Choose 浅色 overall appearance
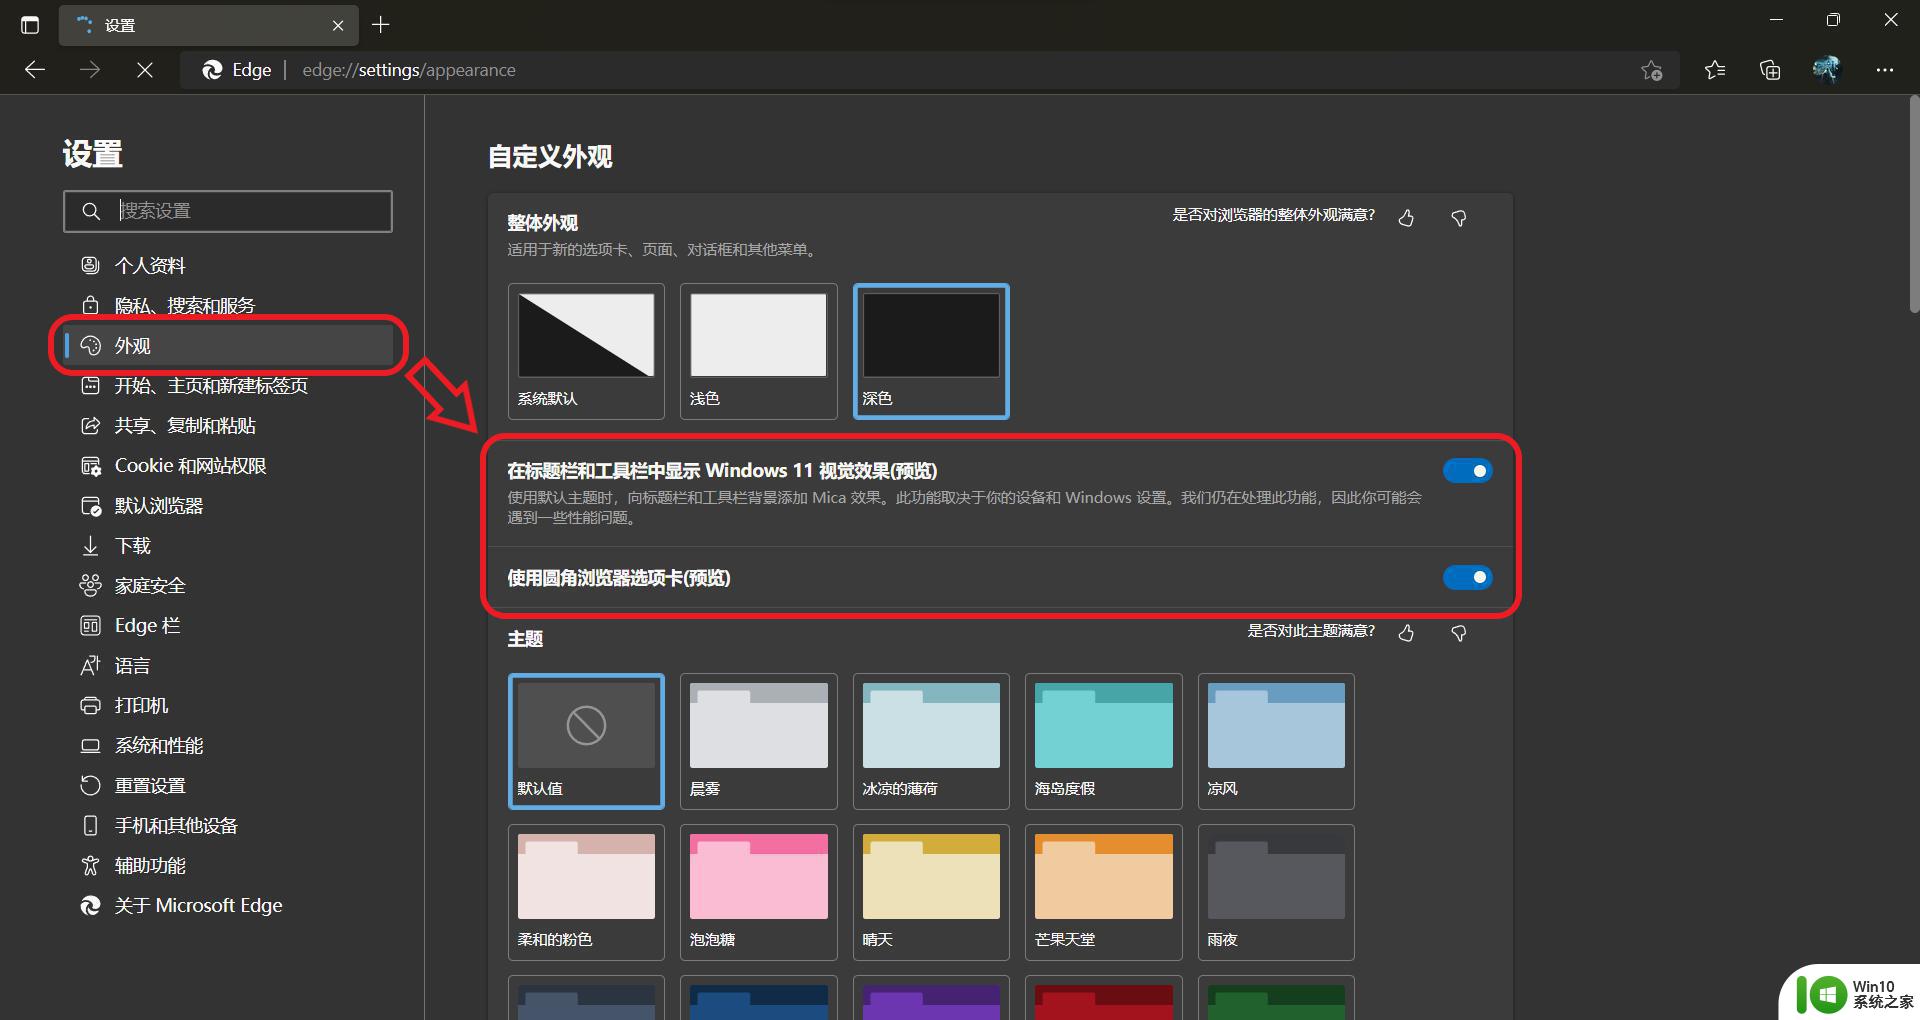The image size is (1920, 1020). coord(758,351)
